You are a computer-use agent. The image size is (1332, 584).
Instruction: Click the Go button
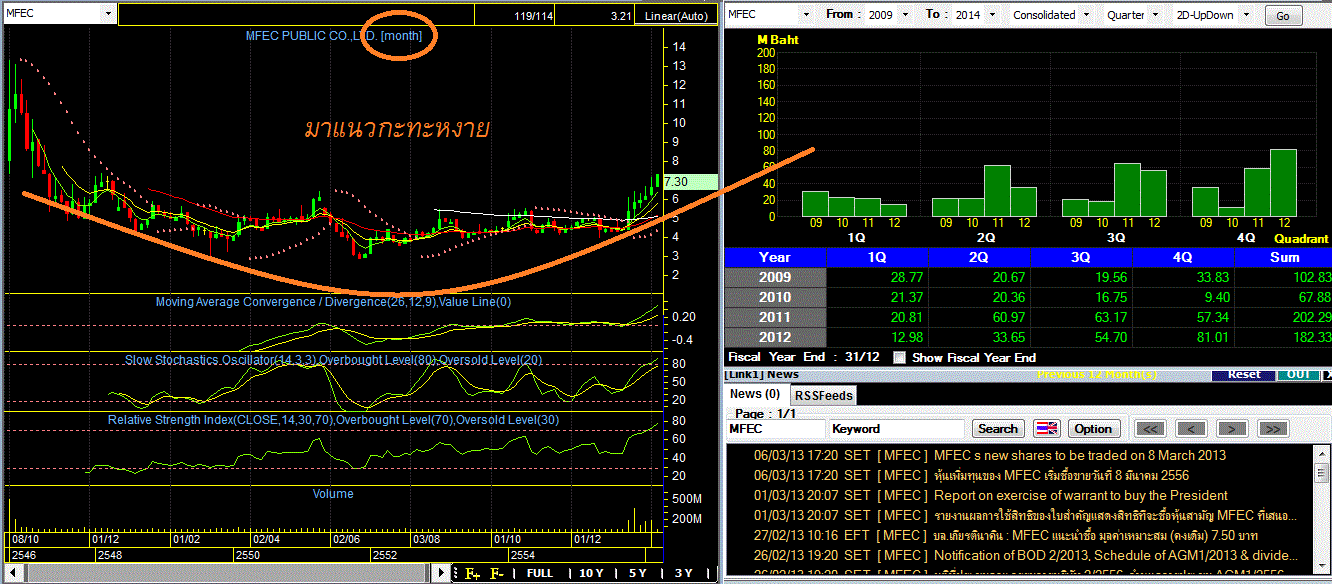tap(1283, 16)
